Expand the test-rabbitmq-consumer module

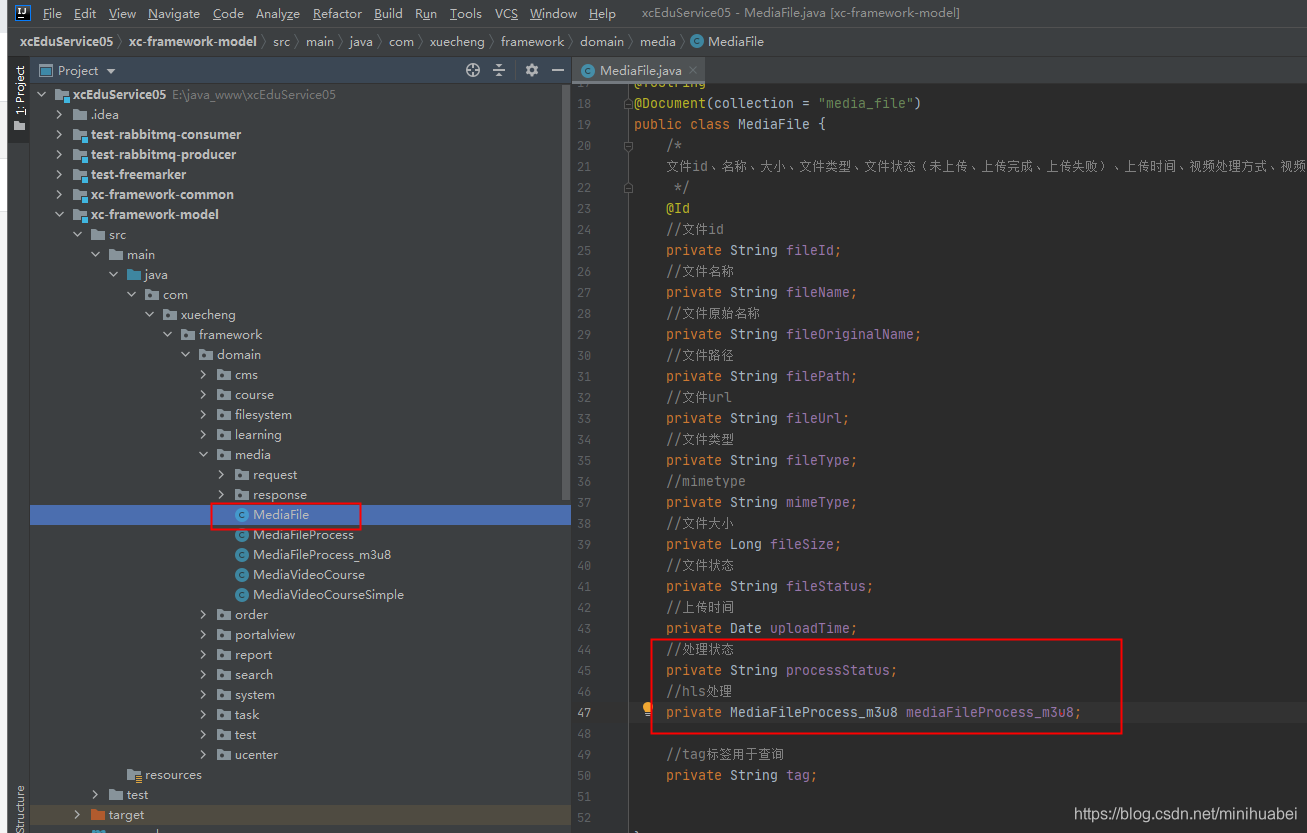pyautogui.click(x=60, y=135)
